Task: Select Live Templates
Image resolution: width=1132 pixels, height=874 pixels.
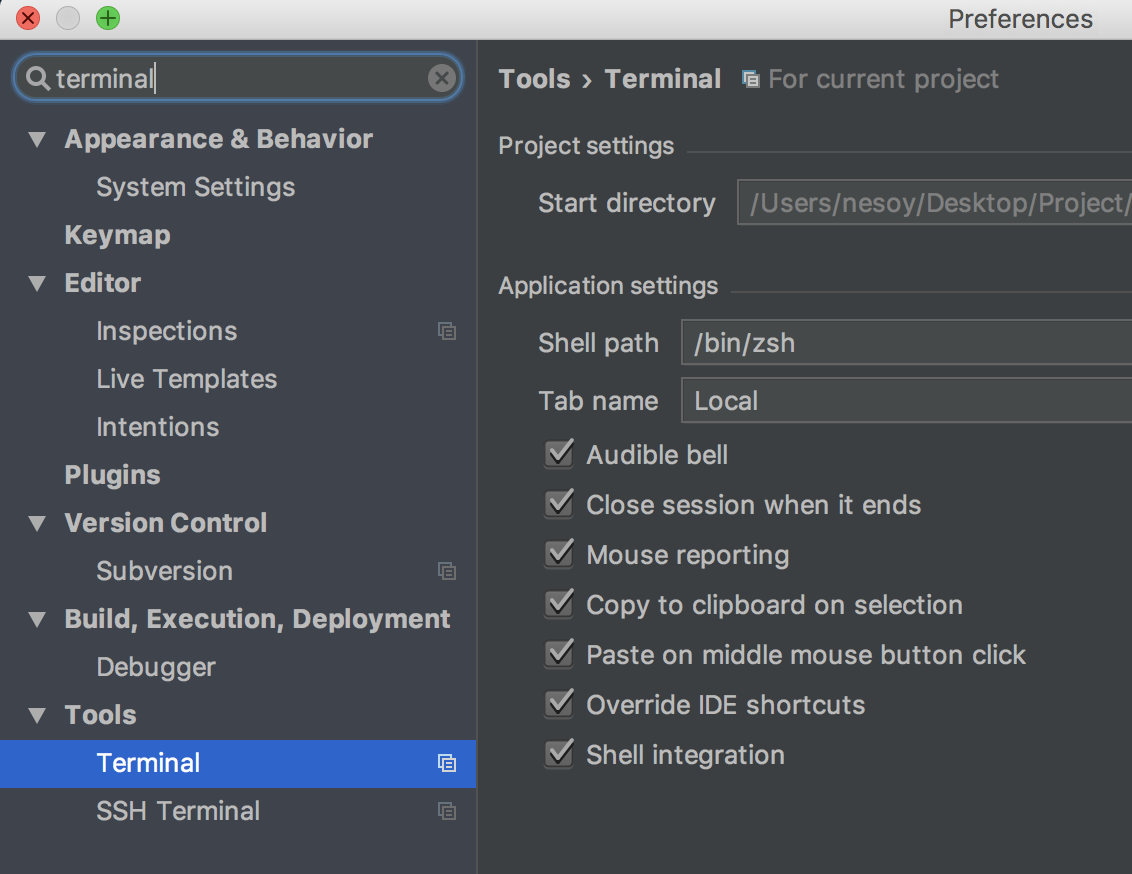Action: click(187, 379)
